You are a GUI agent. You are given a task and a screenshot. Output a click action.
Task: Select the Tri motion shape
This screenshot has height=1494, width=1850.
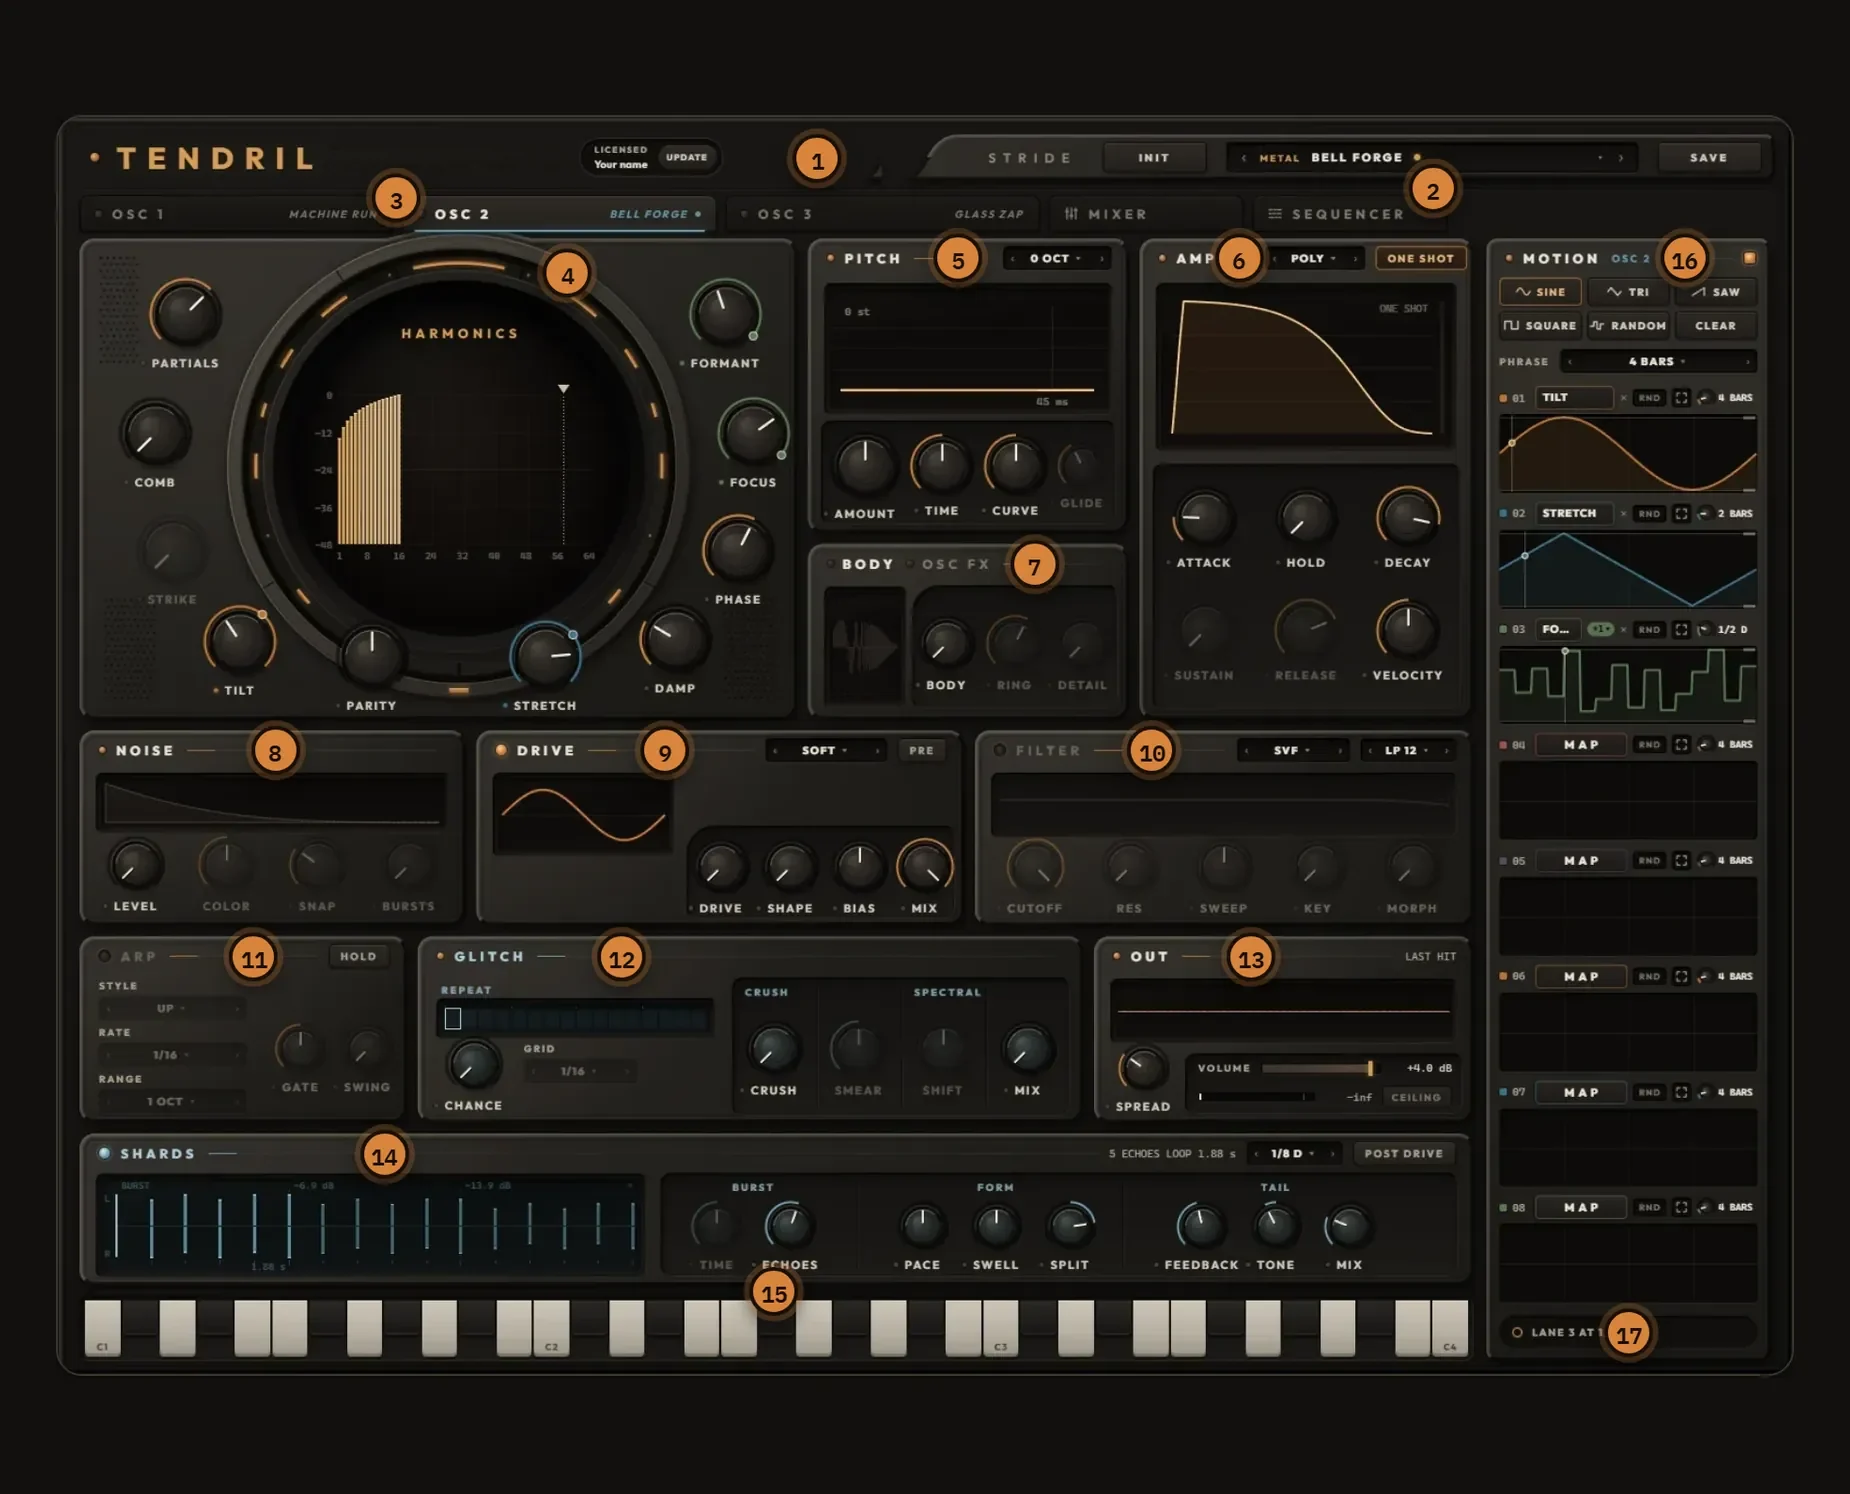(x=1628, y=292)
